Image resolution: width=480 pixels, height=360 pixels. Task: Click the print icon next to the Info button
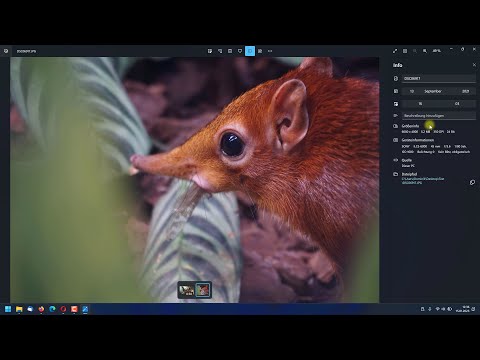pos(260,51)
